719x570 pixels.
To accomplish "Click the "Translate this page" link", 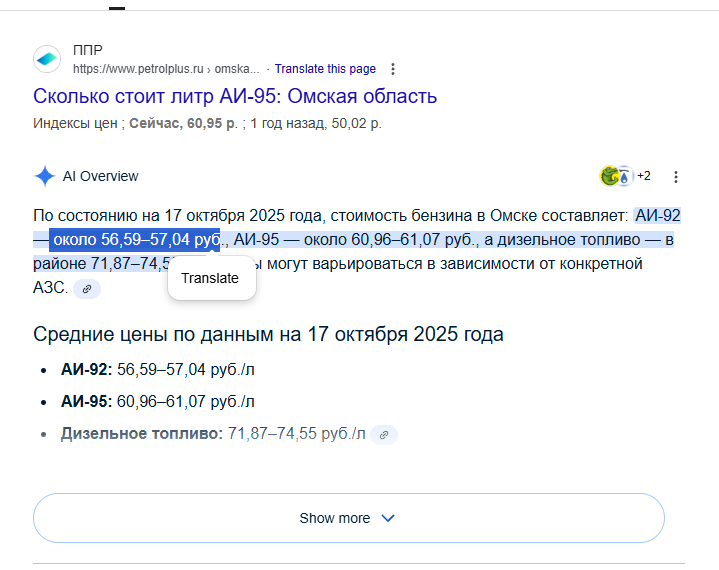I will [325, 69].
